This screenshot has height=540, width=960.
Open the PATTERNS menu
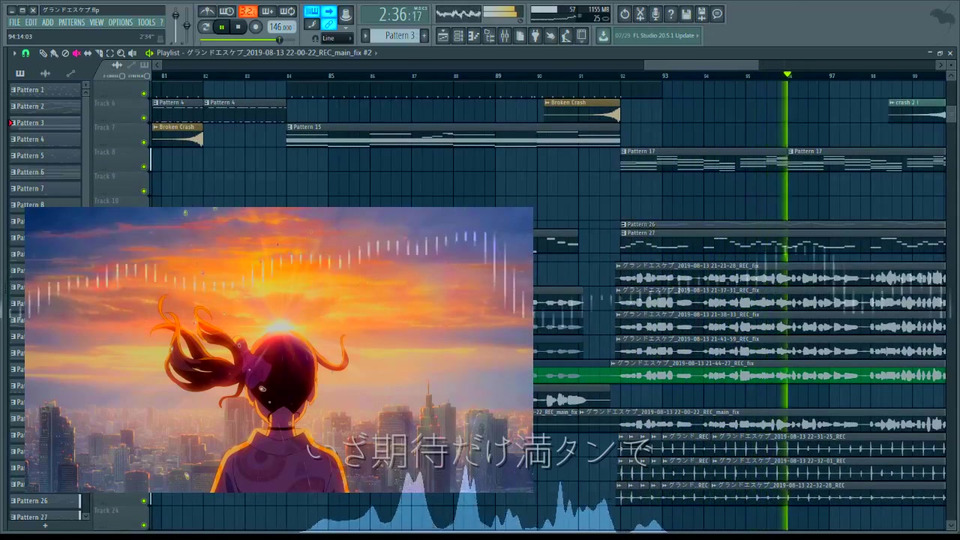tap(72, 22)
